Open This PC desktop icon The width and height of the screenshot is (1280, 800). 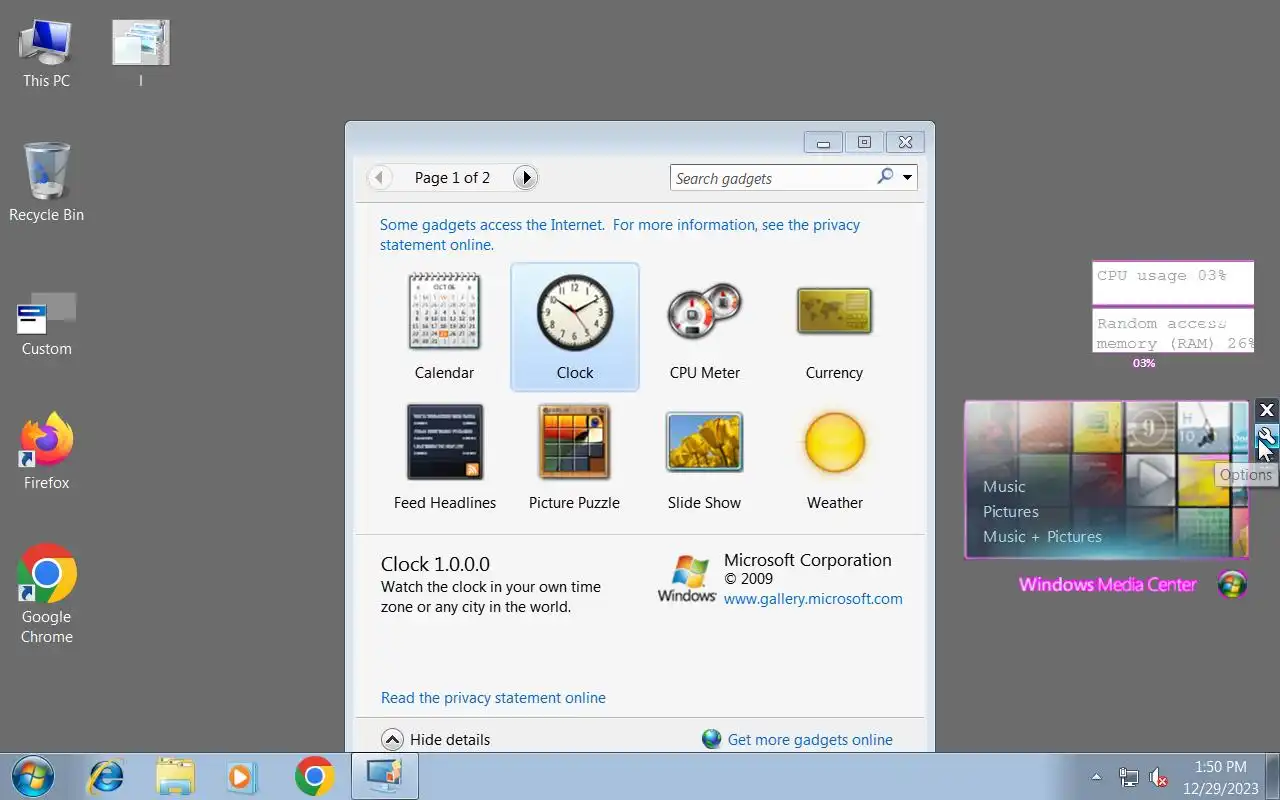tap(46, 54)
